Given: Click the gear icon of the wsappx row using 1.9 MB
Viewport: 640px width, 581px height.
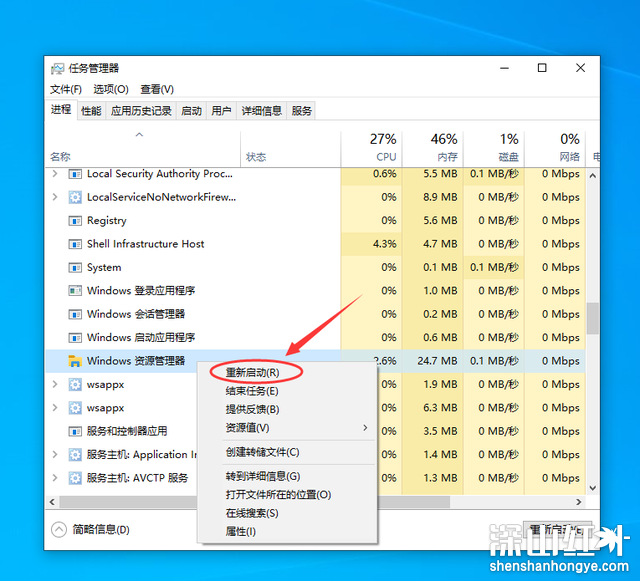Looking at the screenshot, I should [x=75, y=385].
